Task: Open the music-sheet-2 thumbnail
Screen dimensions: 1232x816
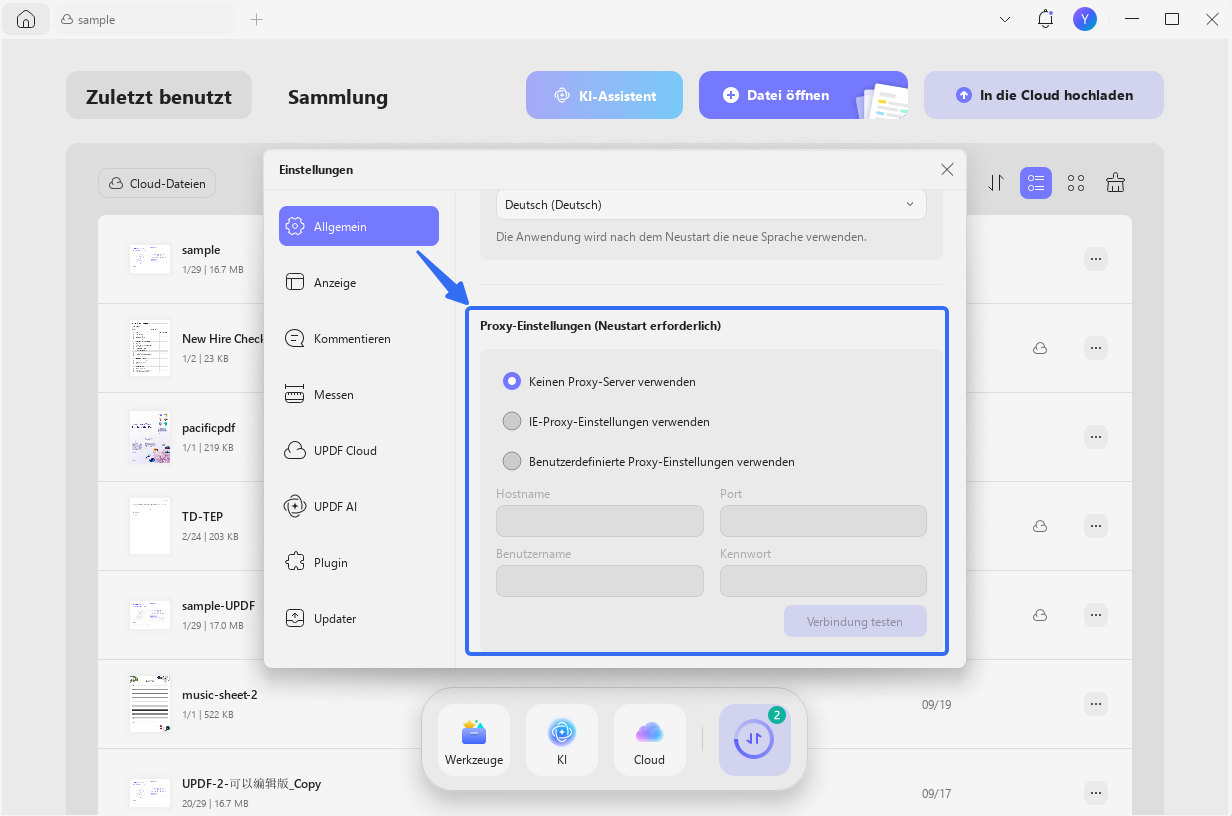Action: [x=150, y=704]
